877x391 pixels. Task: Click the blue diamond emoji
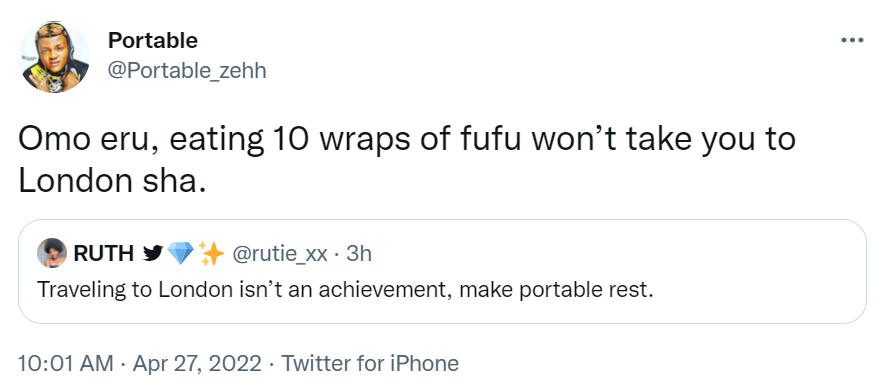(x=181, y=254)
